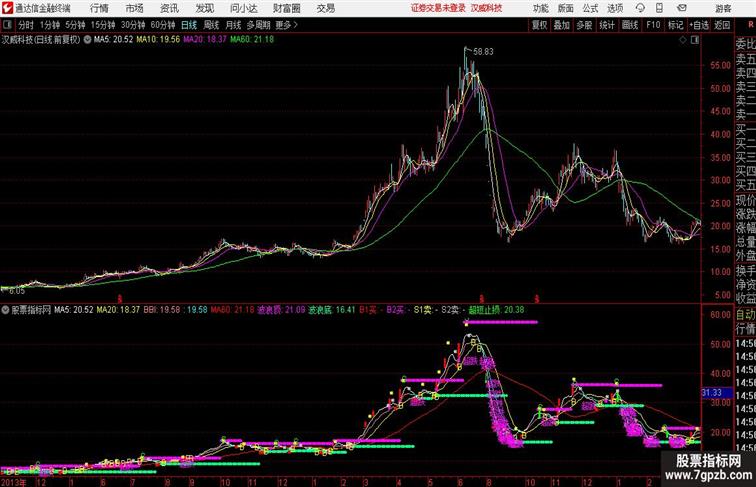Click the 复权 adjust-price button

pos(539,25)
